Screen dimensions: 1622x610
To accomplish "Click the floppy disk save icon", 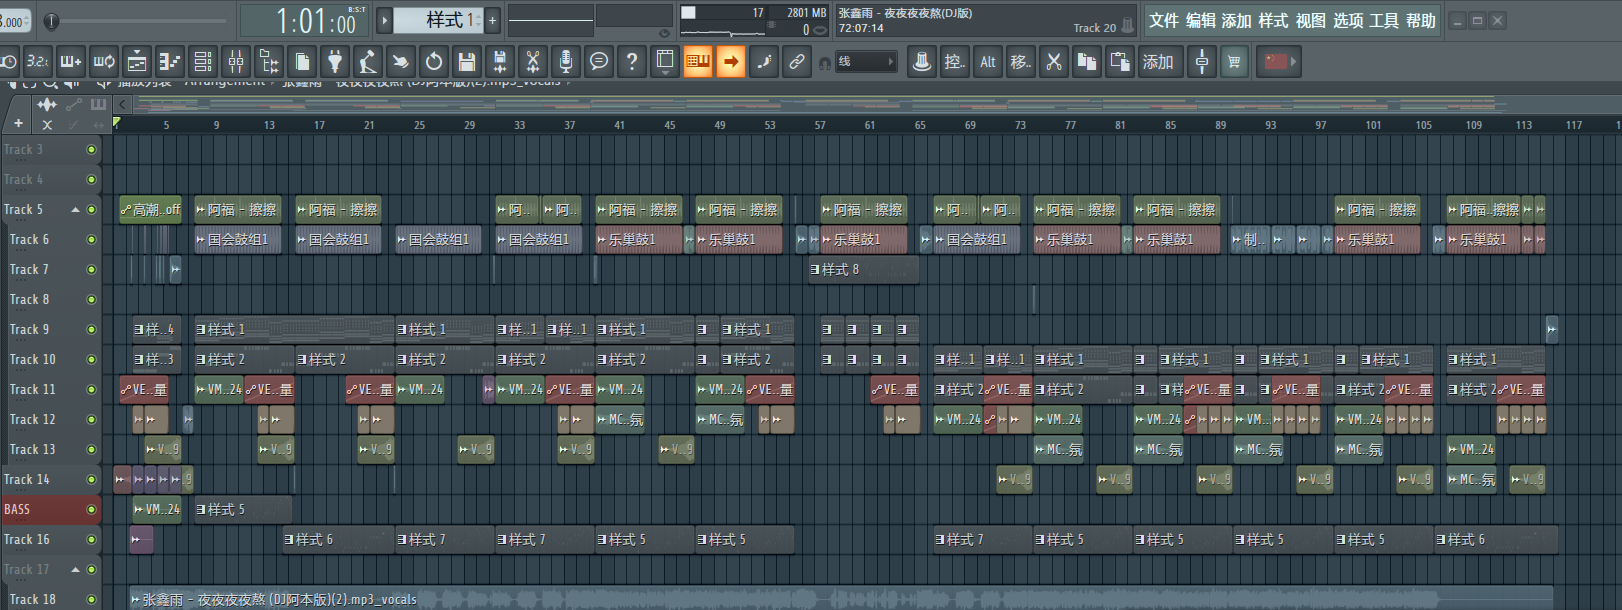I will pyautogui.click(x=467, y=62).
